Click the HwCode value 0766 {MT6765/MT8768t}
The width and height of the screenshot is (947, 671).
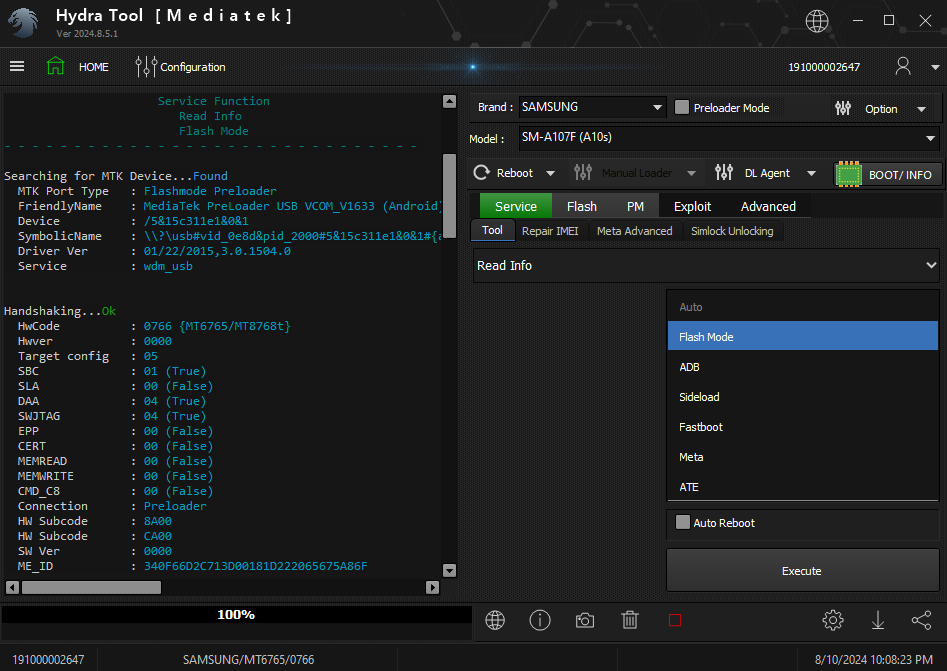tap(217, 326)
